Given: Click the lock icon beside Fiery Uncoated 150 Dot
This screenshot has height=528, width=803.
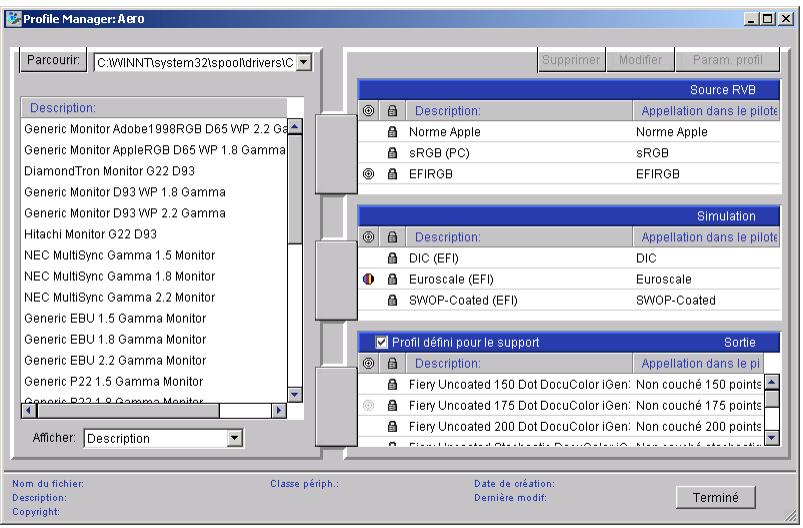Looking at the screenshot, I should pos(392,385).
